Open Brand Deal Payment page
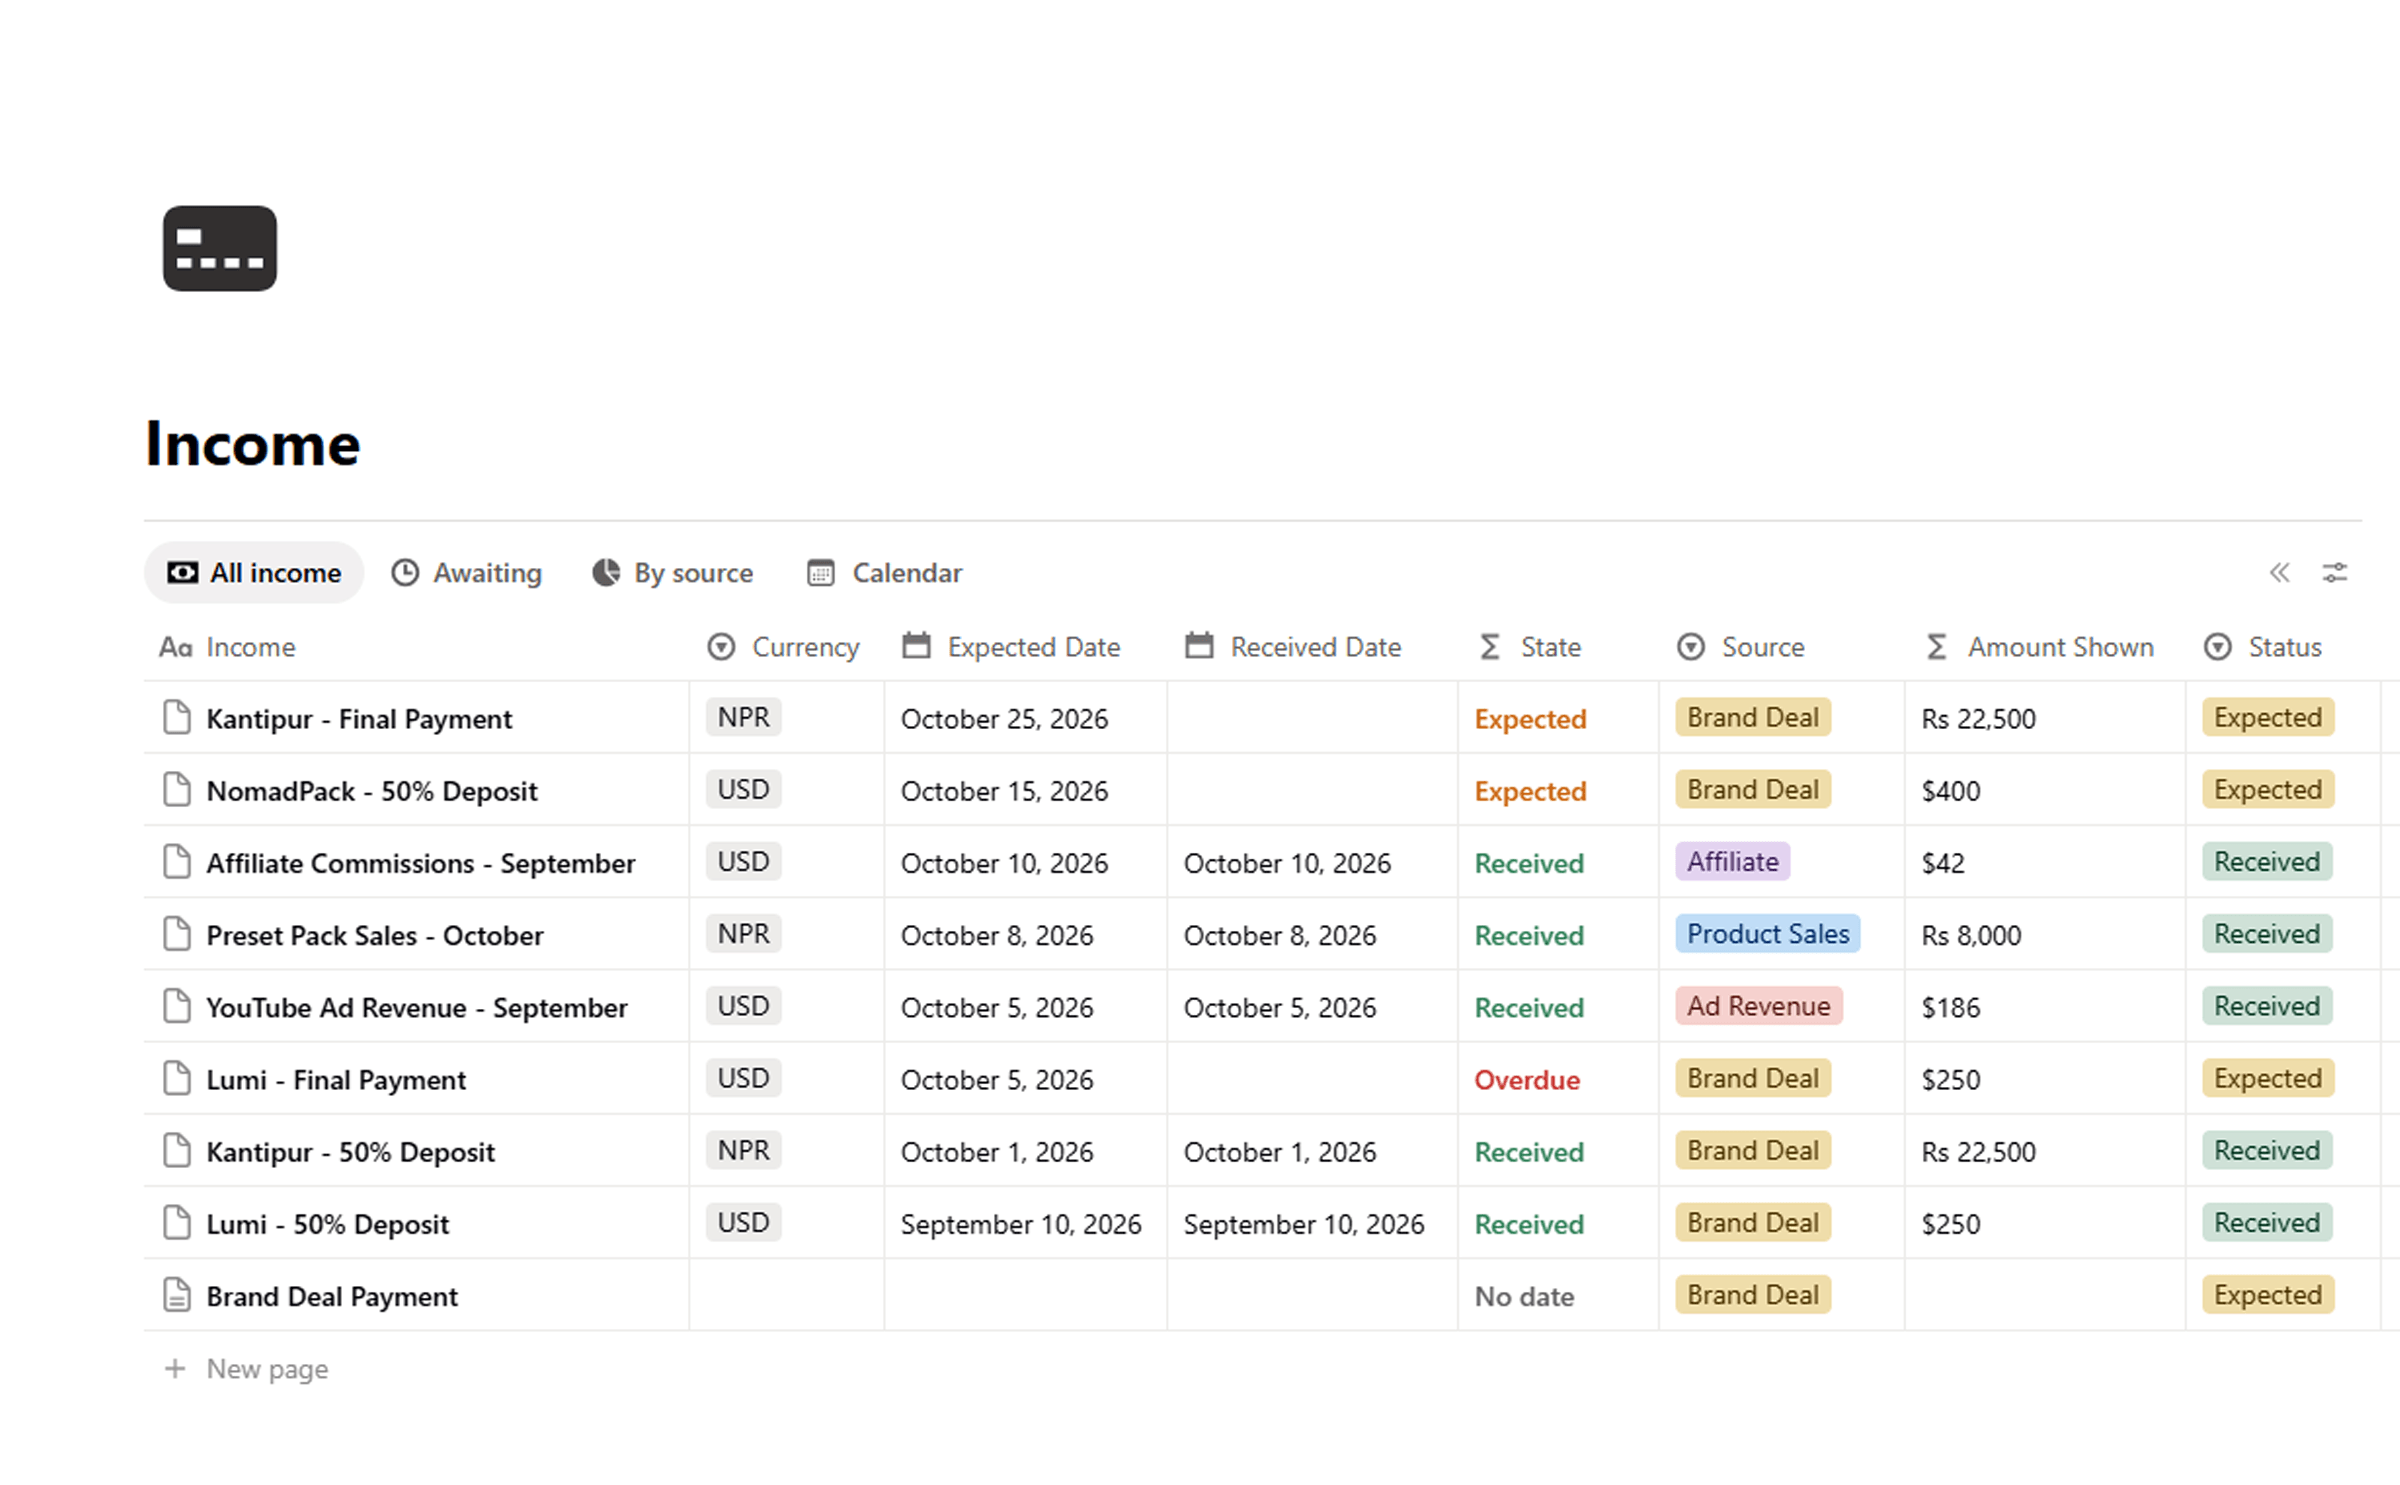Viewport: 2400px width, 1485px height. click(332, 1296)
